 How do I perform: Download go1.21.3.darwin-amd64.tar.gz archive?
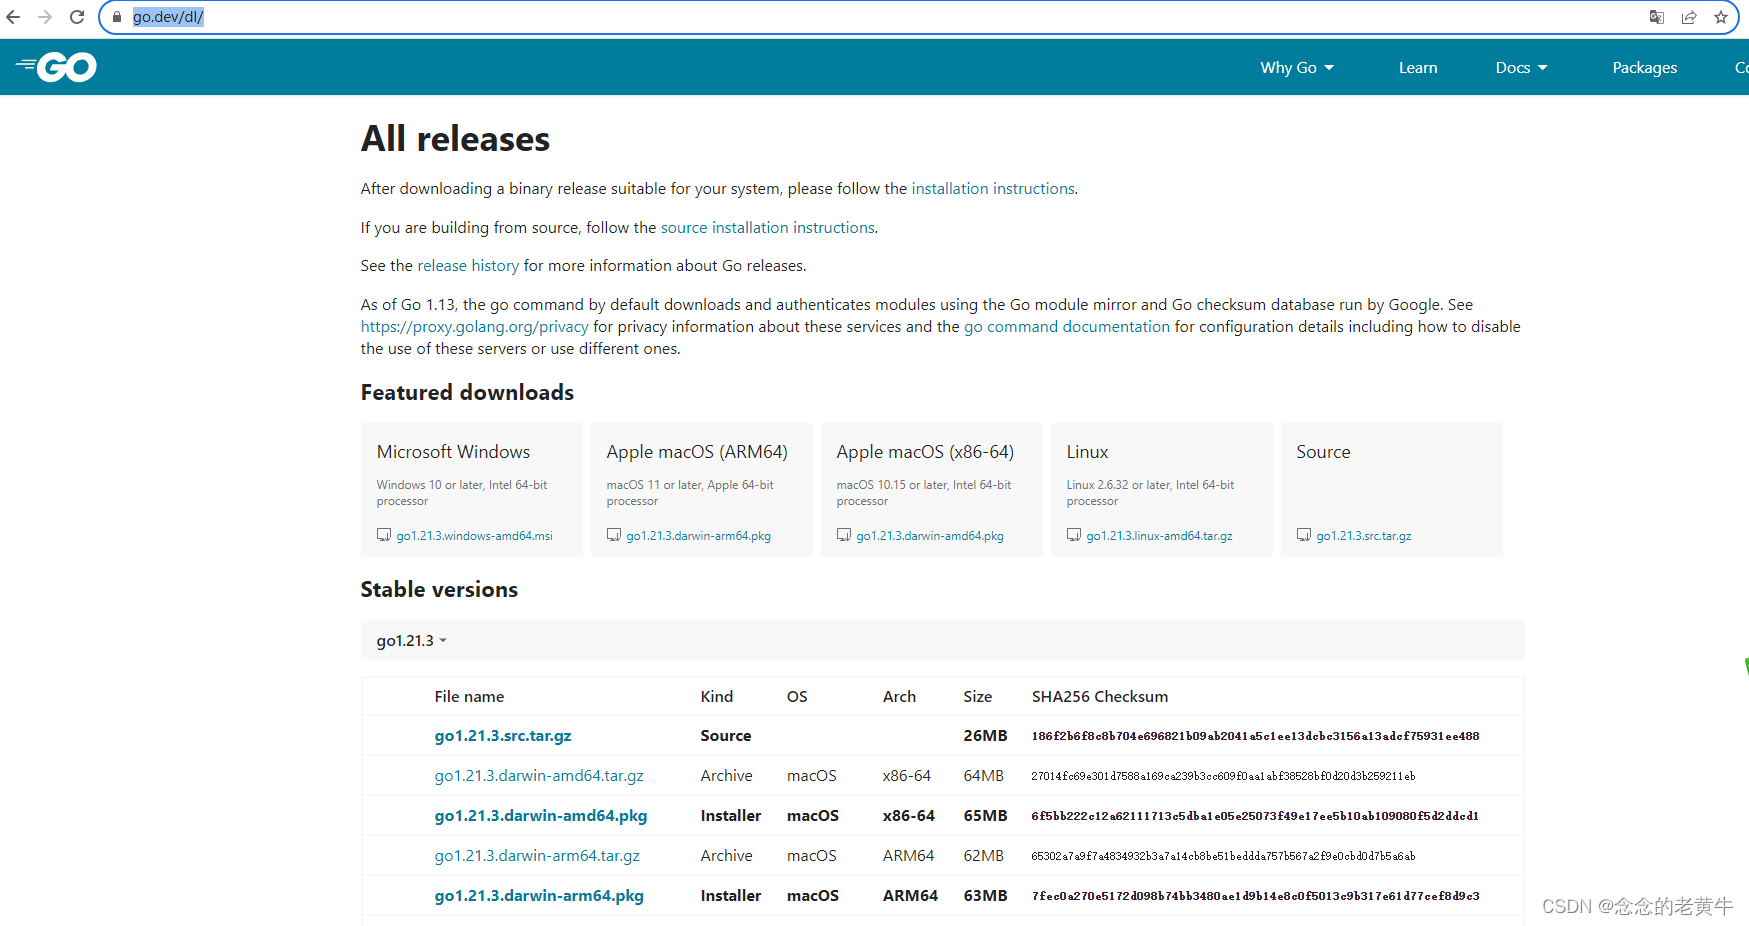539,776
